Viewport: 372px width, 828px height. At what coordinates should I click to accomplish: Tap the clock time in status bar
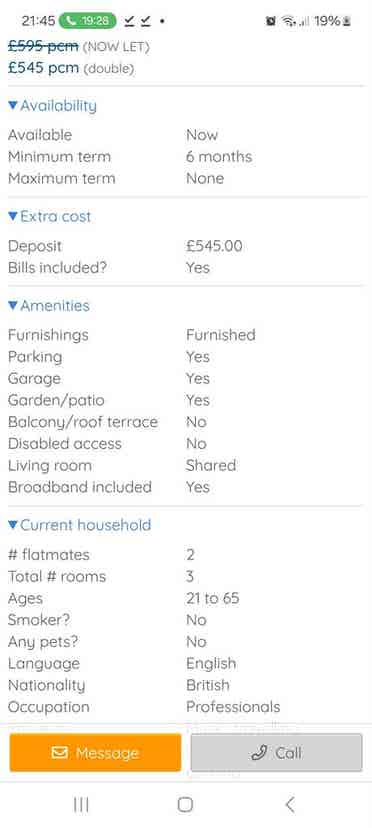[x=38, y=21]
